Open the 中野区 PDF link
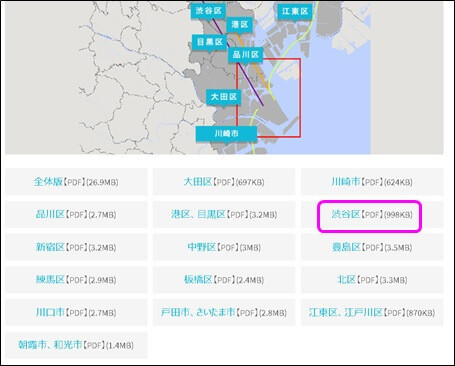Screen dimensions: 455x366 coord(224,247)
